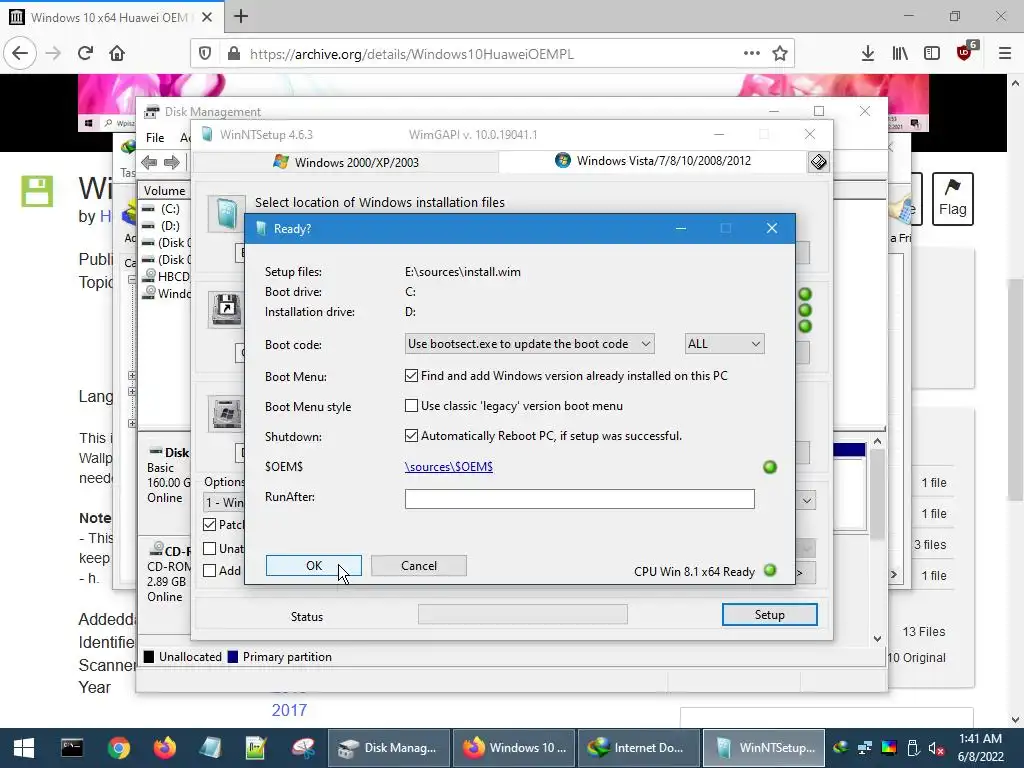Click Back arrow in Disk Management toolbar

[x=149, y=162]
